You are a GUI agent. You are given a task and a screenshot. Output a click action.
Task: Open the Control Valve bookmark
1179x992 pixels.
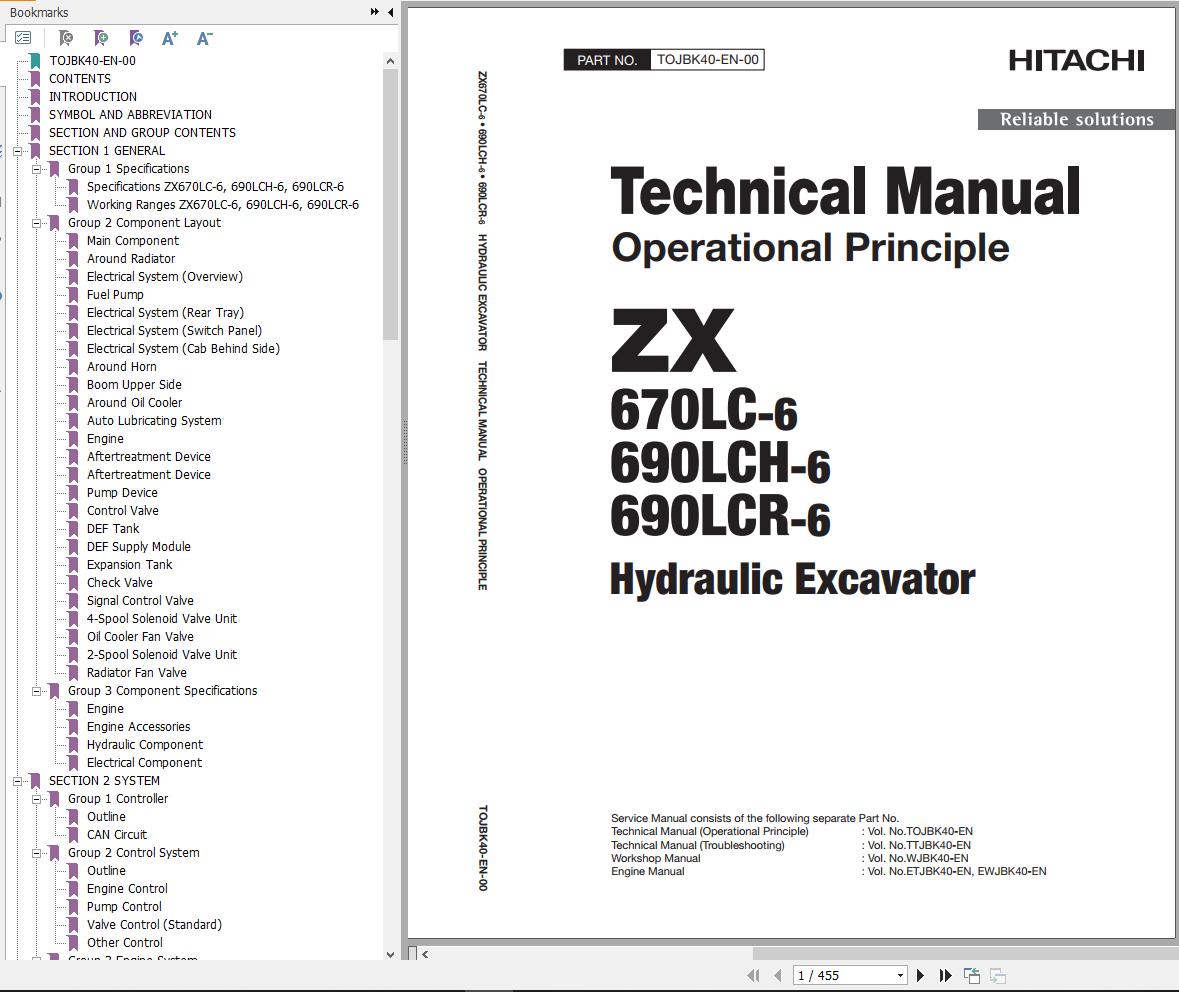123,511
